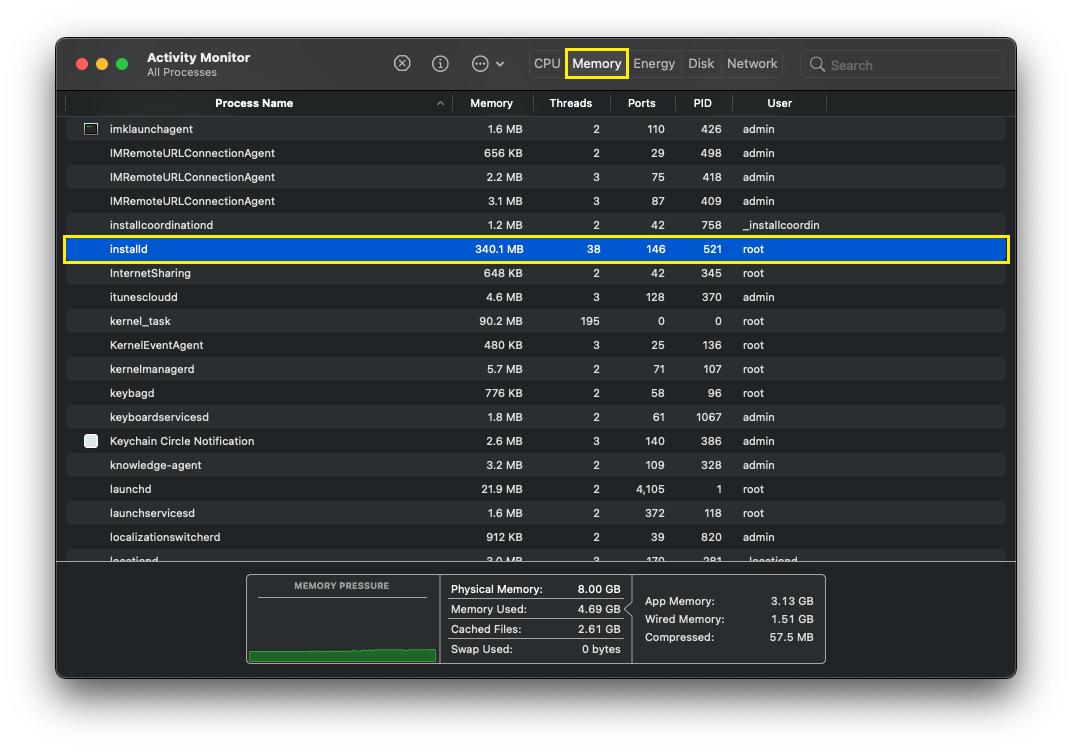
Task: Click the Wired Memory 1.51 GB entry
Action: pyautogui.click(x=729, y=619)
